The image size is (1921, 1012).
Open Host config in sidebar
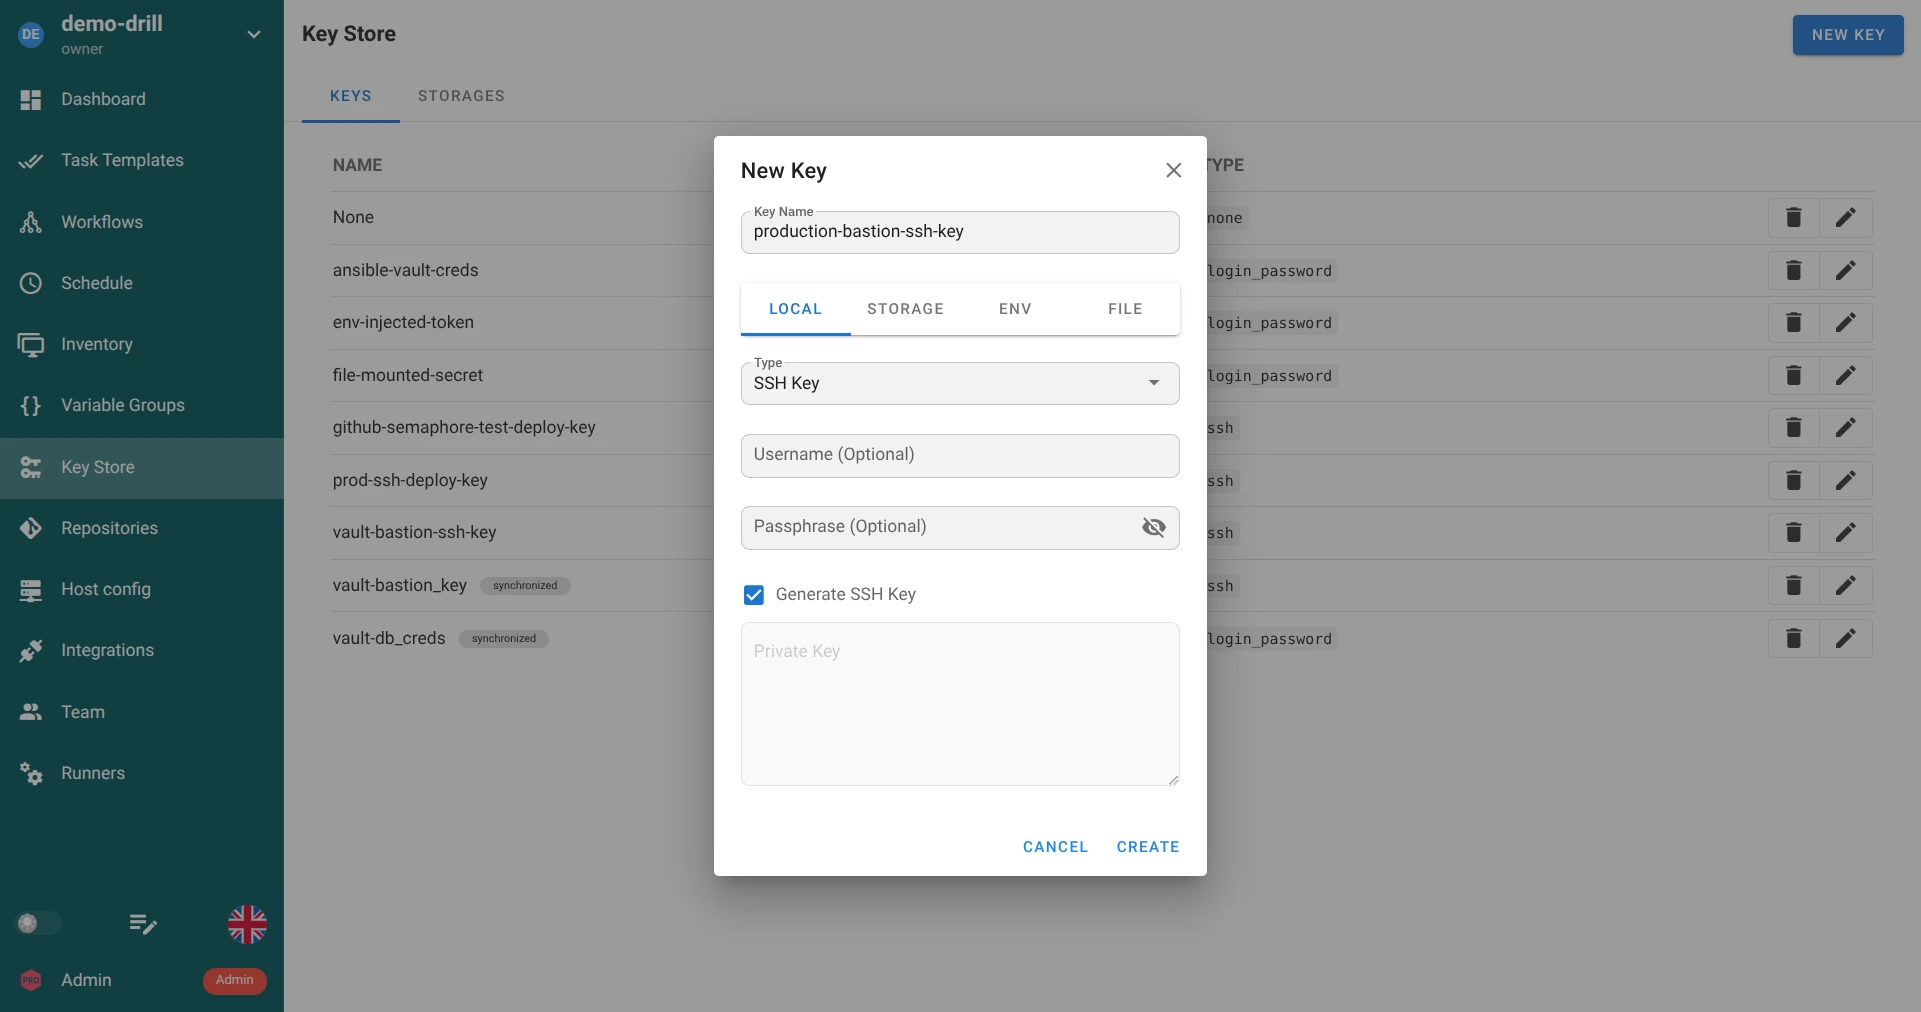click(106, 589)
